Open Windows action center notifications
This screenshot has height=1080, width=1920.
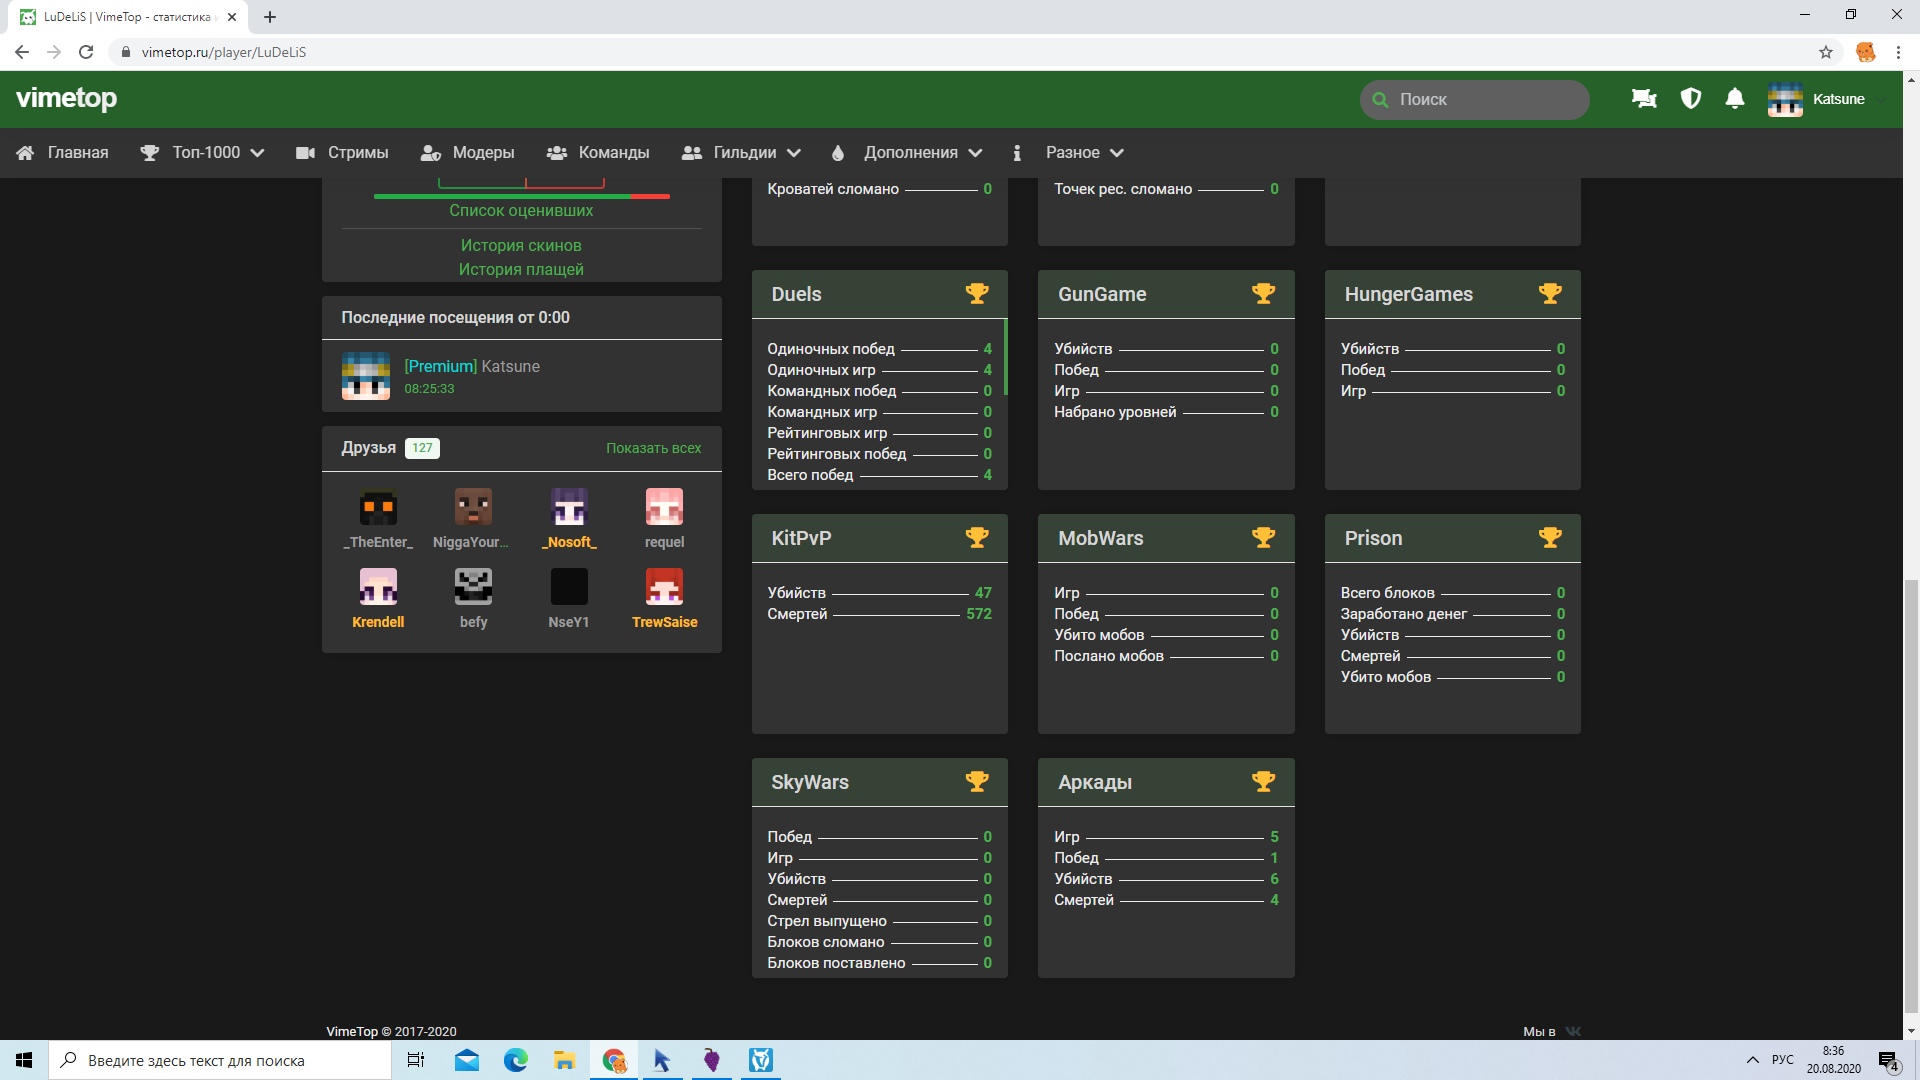pos(1889,1060)
